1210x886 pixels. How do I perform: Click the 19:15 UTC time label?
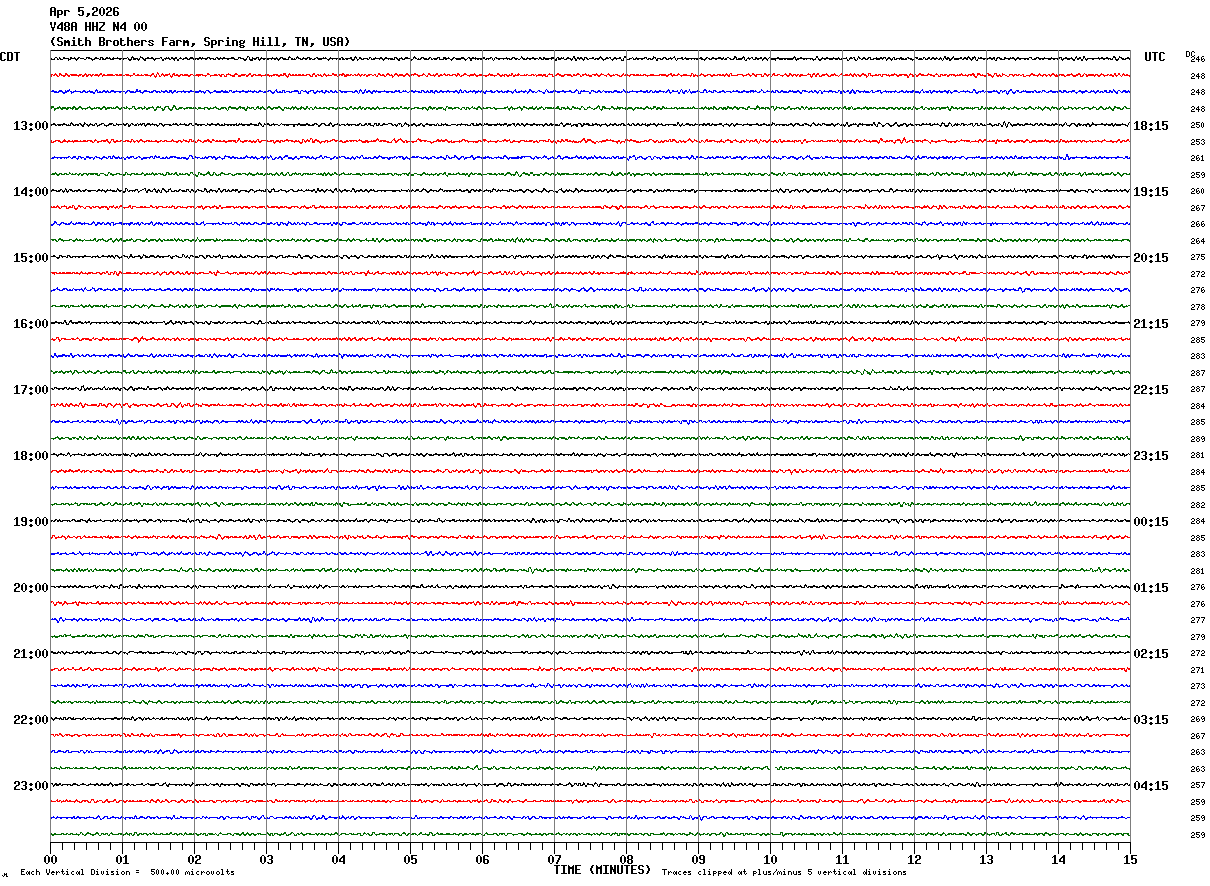pos(1151,192)
